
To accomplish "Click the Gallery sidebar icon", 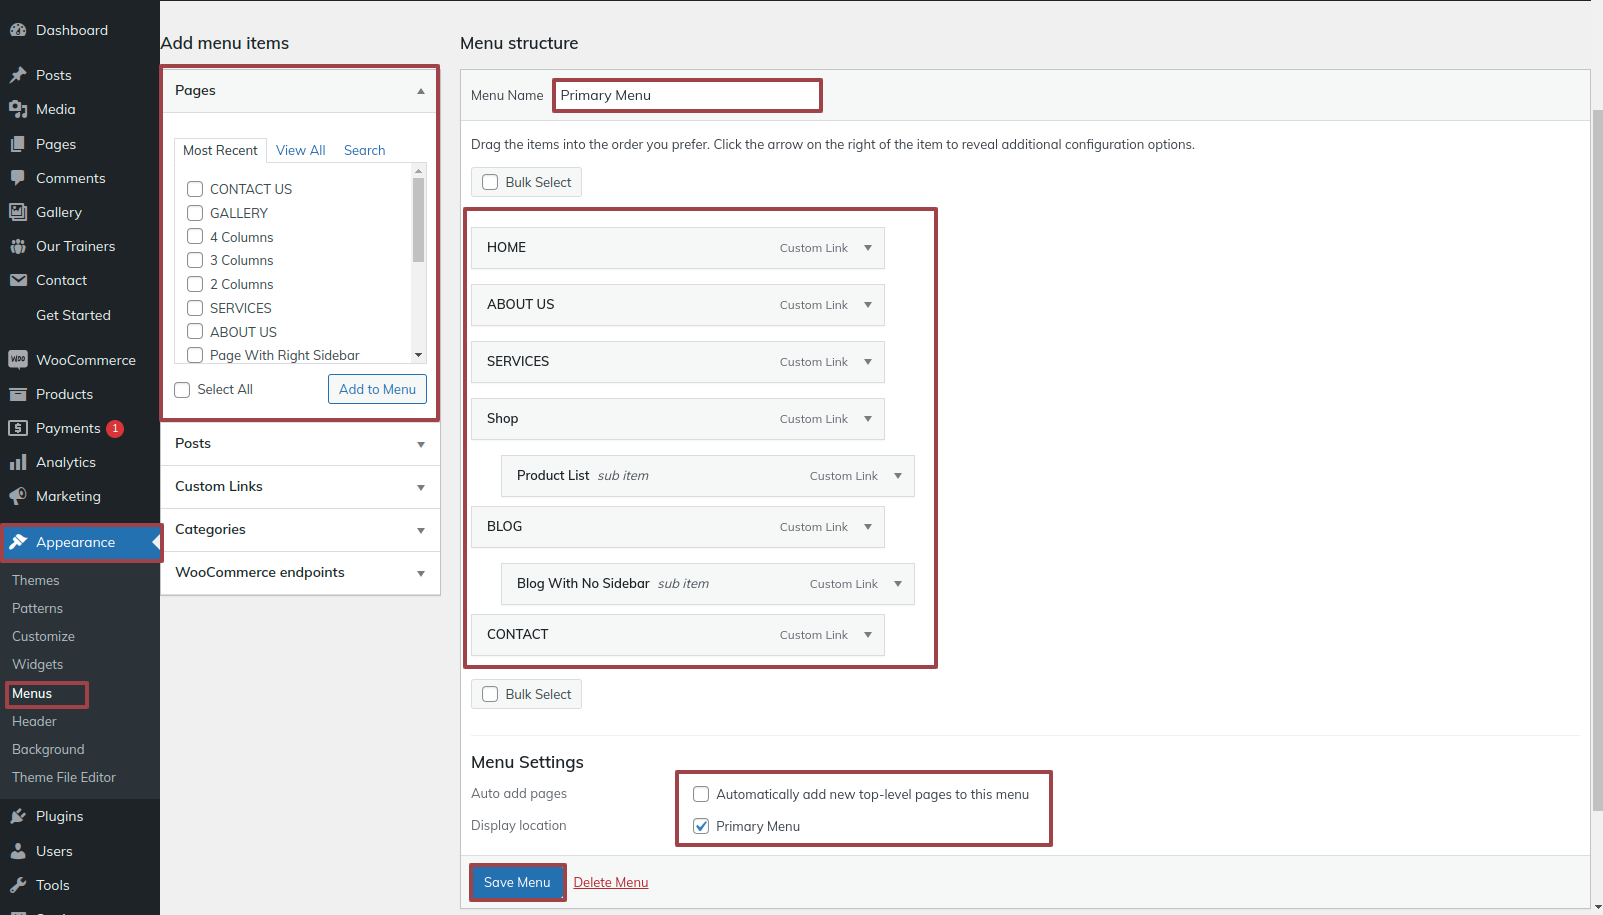I will 18,212.
